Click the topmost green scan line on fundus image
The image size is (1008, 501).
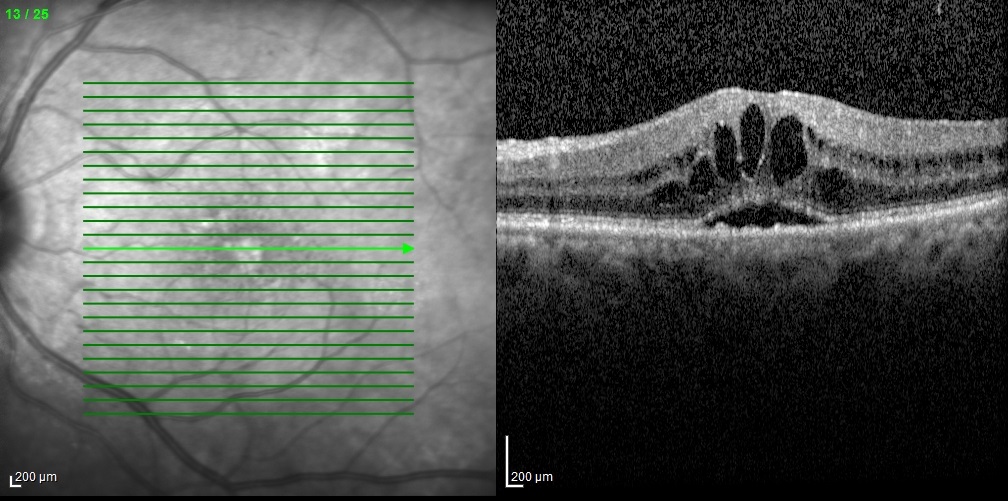click(x=248, y=83)
